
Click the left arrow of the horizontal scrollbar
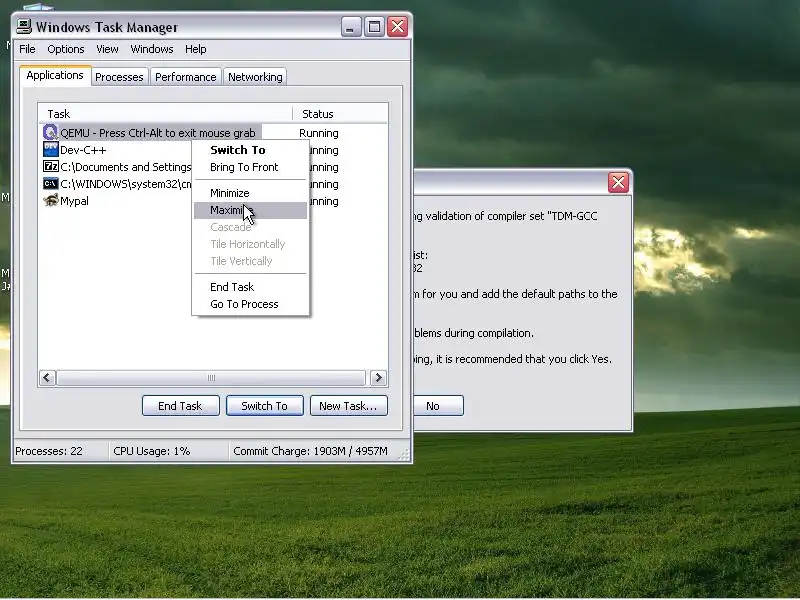coord(47,378)
